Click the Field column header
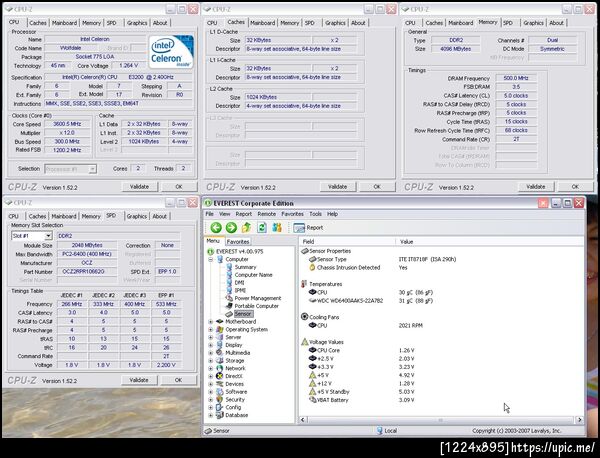 tap(347, 241)
